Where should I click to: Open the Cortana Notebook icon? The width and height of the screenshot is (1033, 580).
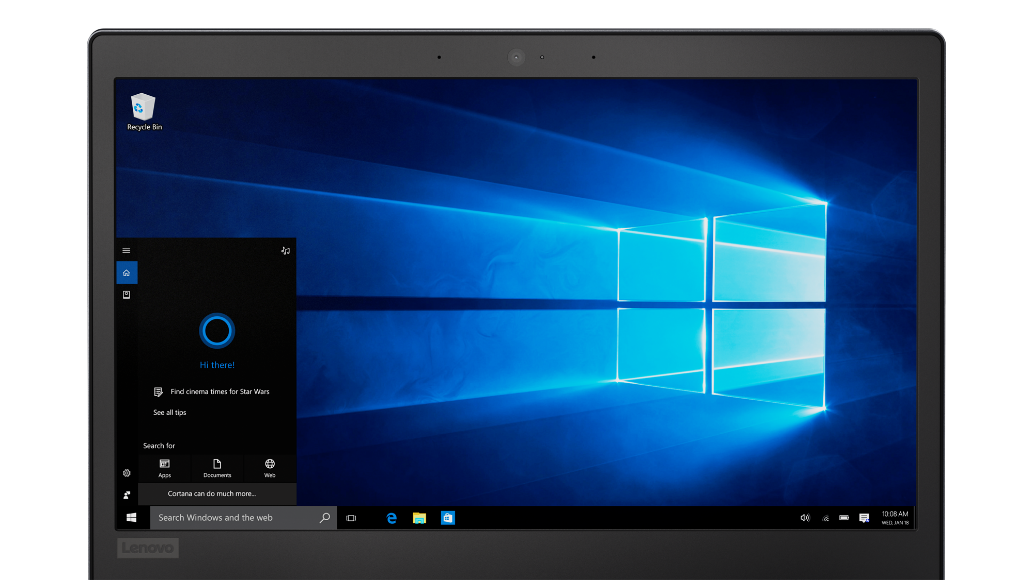pyautogui.click(x=126, y=295)
